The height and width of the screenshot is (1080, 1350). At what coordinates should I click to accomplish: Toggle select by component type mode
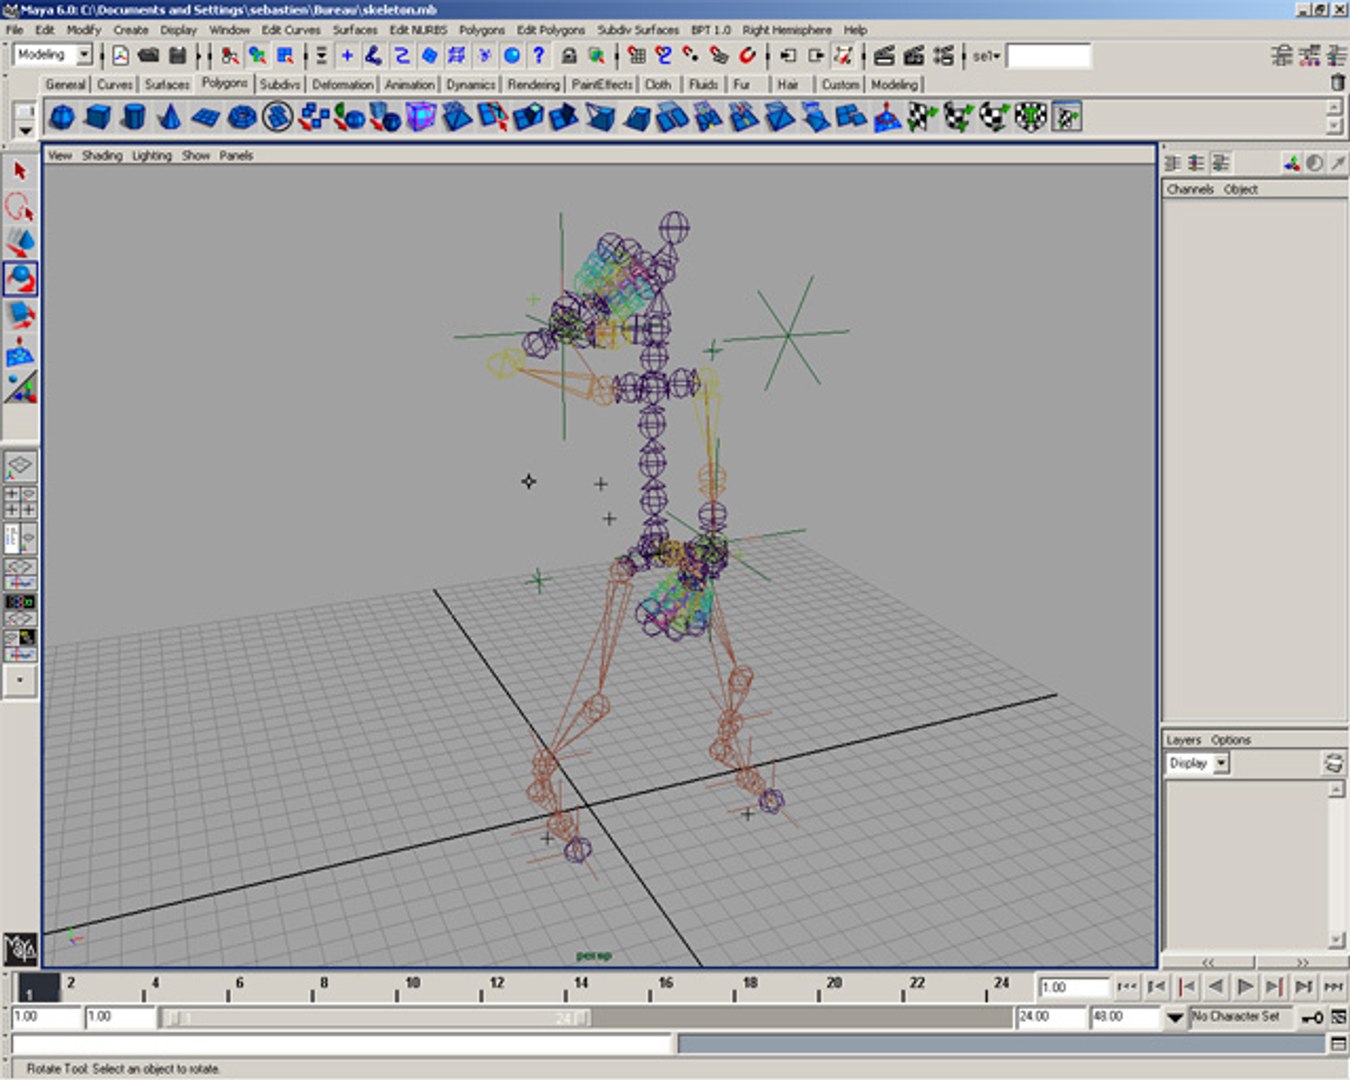coord(286,56)
